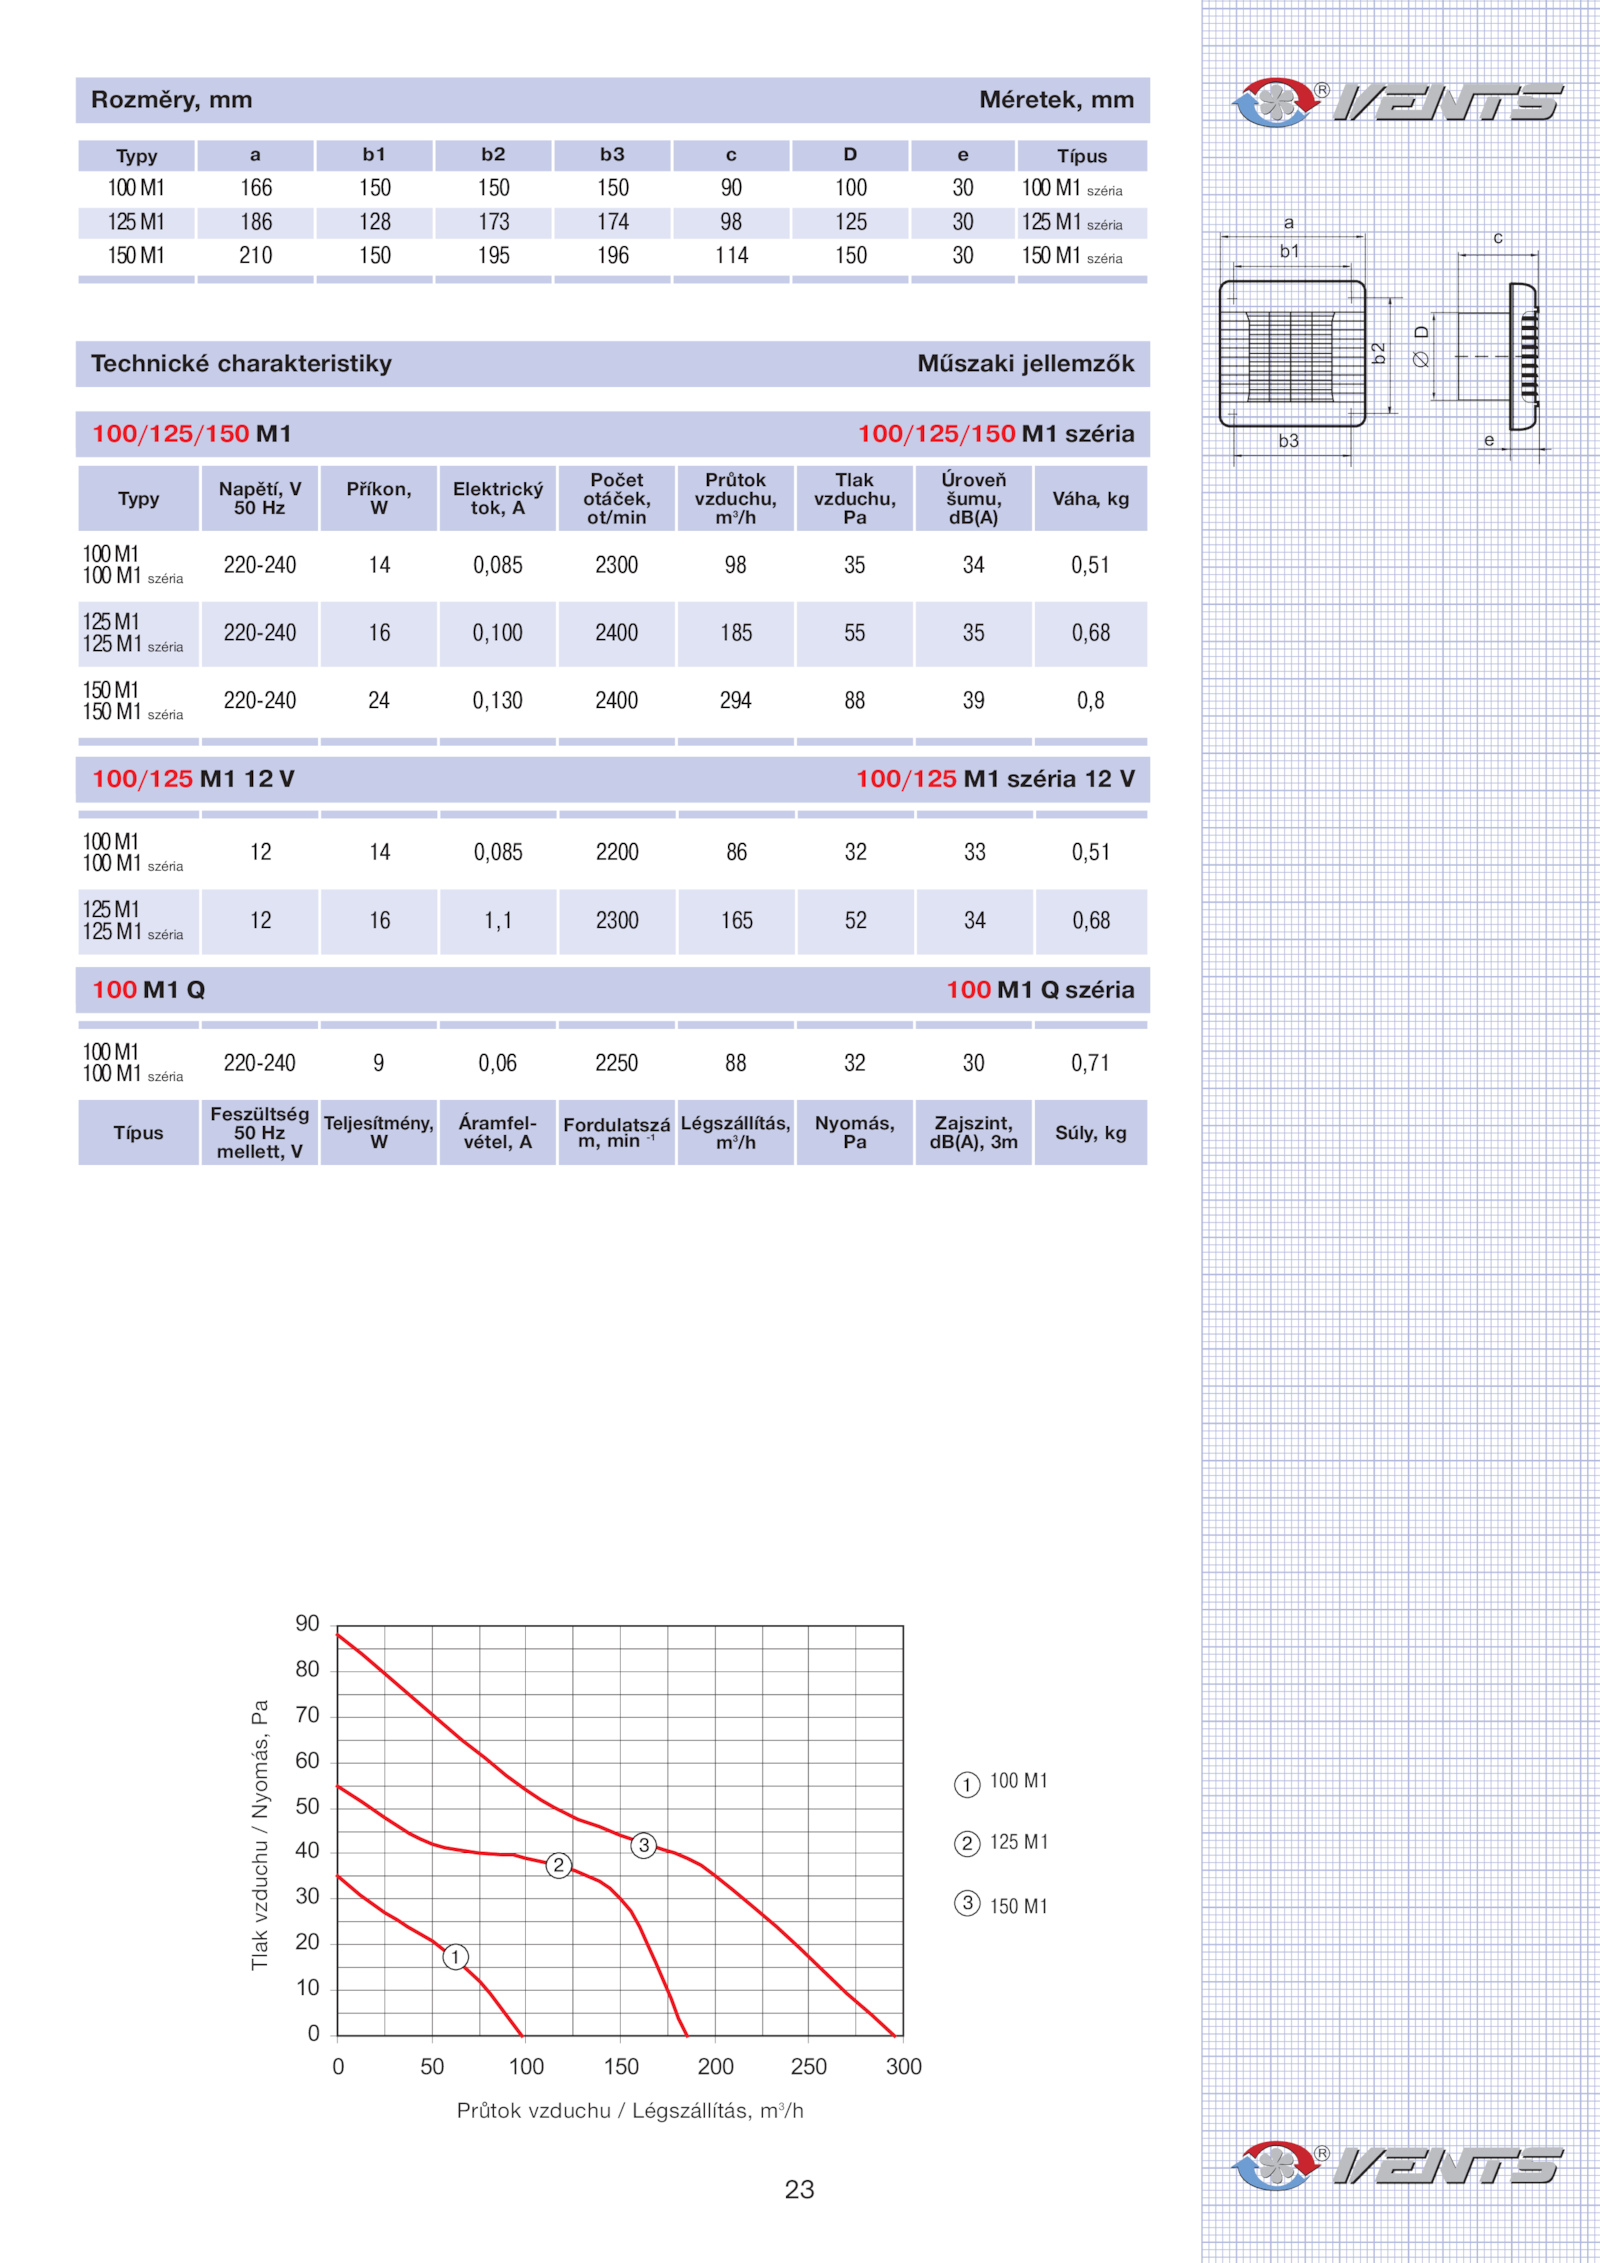Click the fan side-view dimension drawing
This screenshot has height=2263, width=1600.
pos(1496,354)
